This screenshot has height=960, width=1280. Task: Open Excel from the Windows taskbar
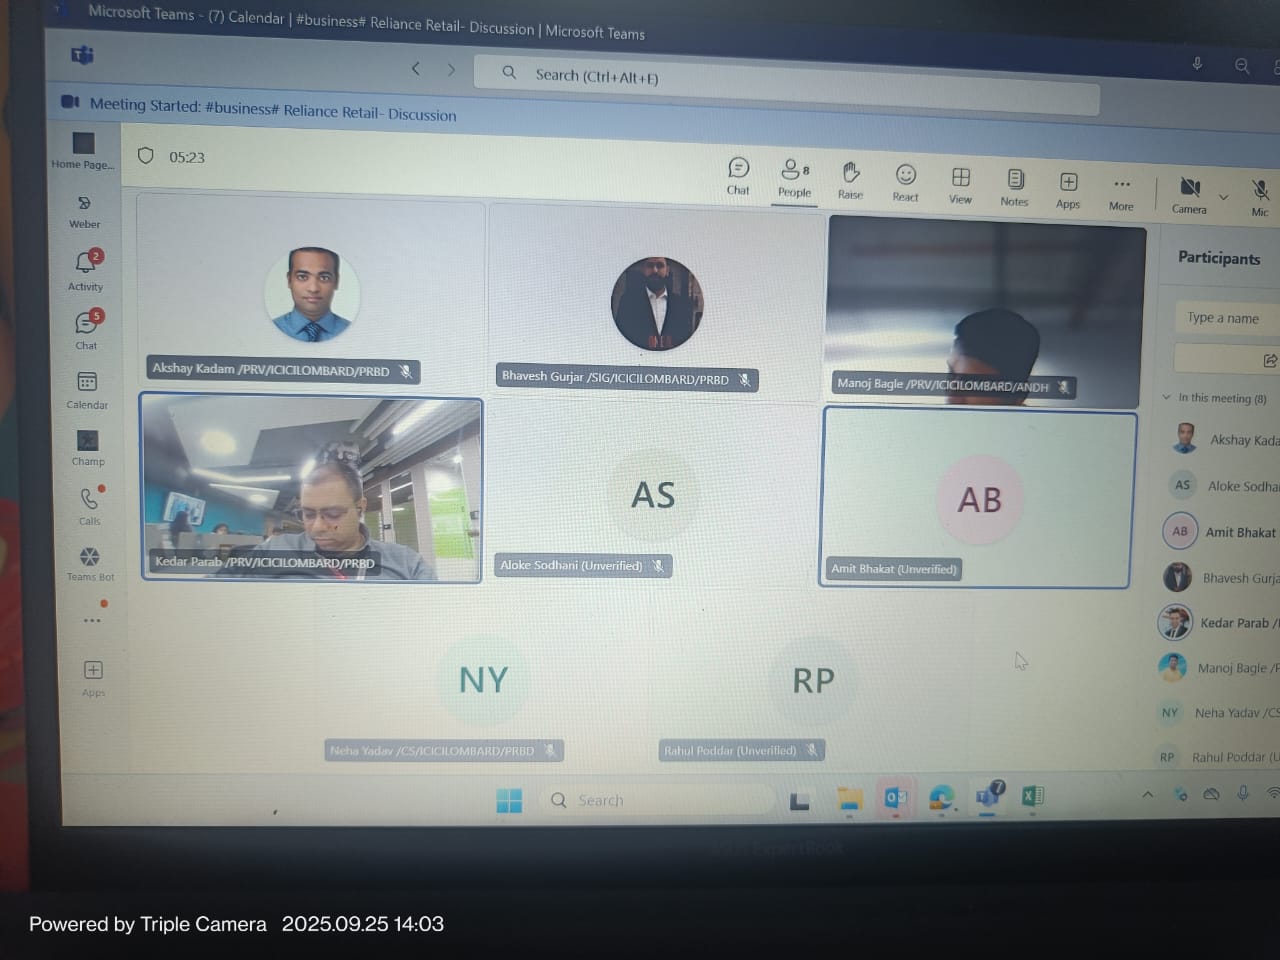tap(1032, 796)
